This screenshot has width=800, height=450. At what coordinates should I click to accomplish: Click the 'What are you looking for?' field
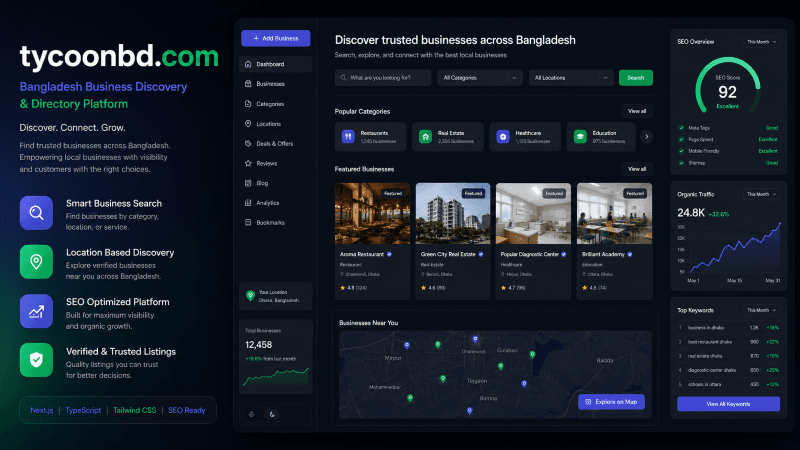pos(383,78)
